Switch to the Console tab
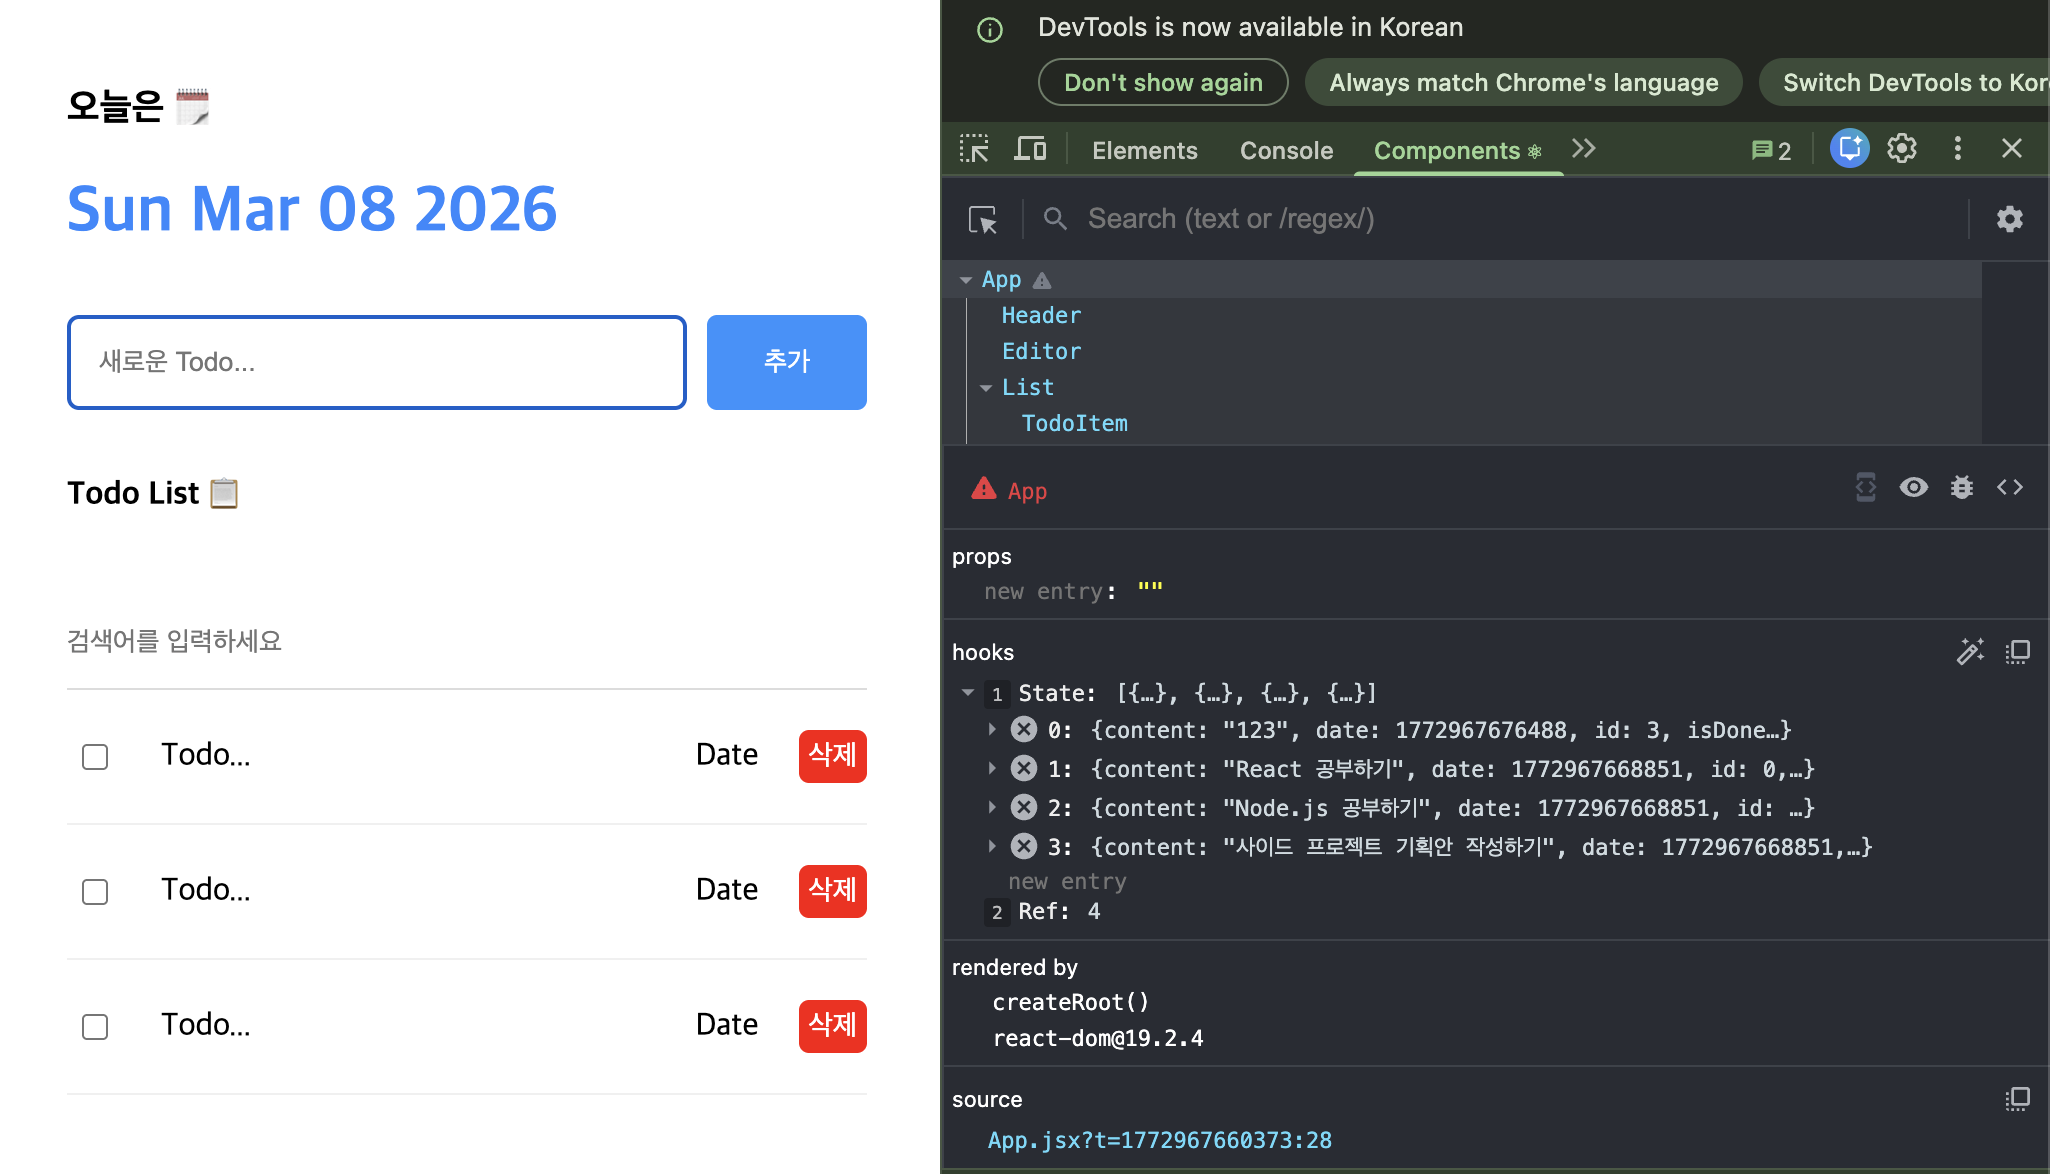The width and height of the screenshot is (2050, 1174). [1286, 150]
